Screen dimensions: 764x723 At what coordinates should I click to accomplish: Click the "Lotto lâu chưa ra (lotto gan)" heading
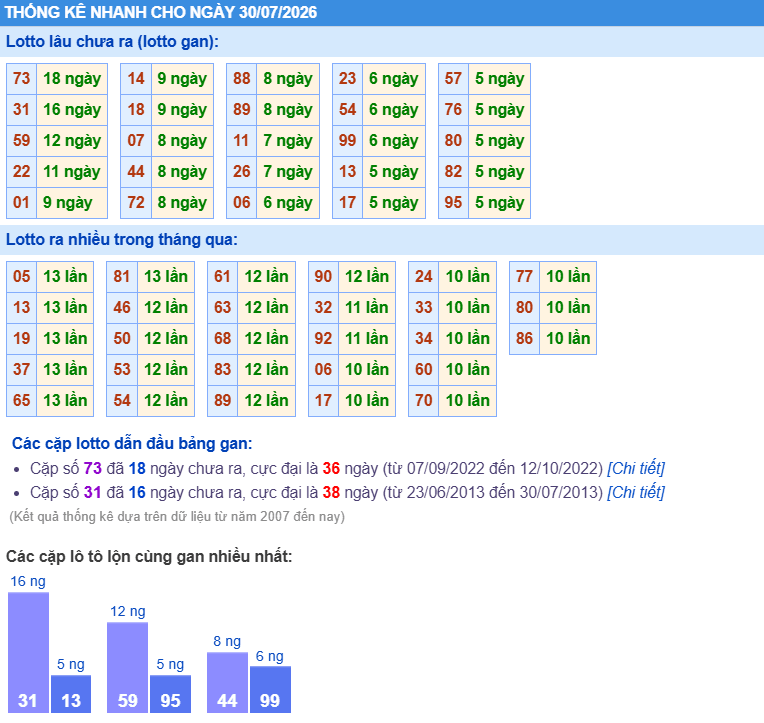pos(113,42)
